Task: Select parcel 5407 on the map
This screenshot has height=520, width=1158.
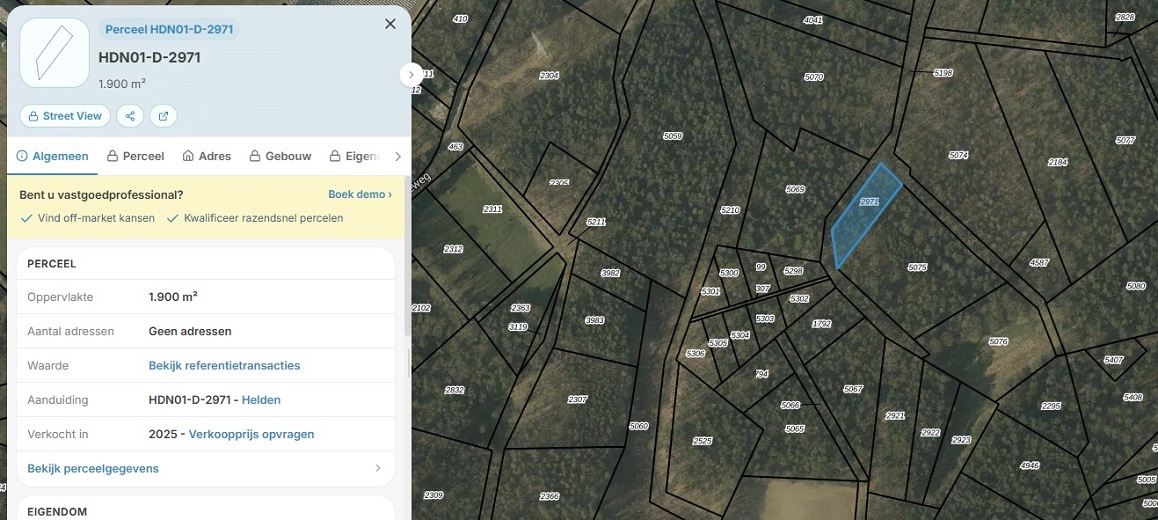Action: (1114, 360)
